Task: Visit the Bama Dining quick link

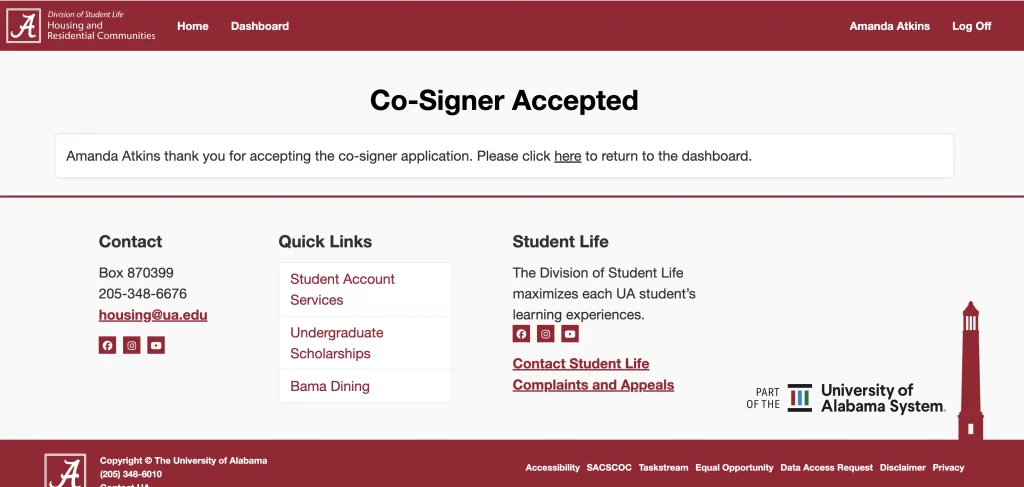Action: pos(330,386)
